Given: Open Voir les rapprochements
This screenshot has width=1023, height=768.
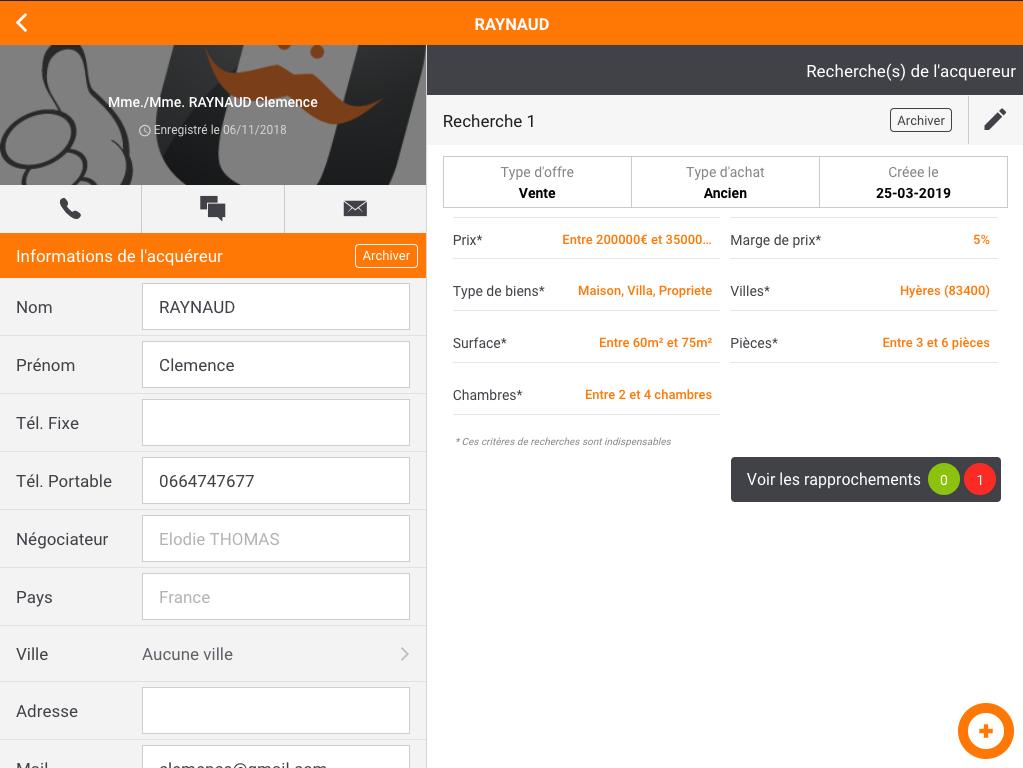Looking at the screenshot, I should coord(865,480).
